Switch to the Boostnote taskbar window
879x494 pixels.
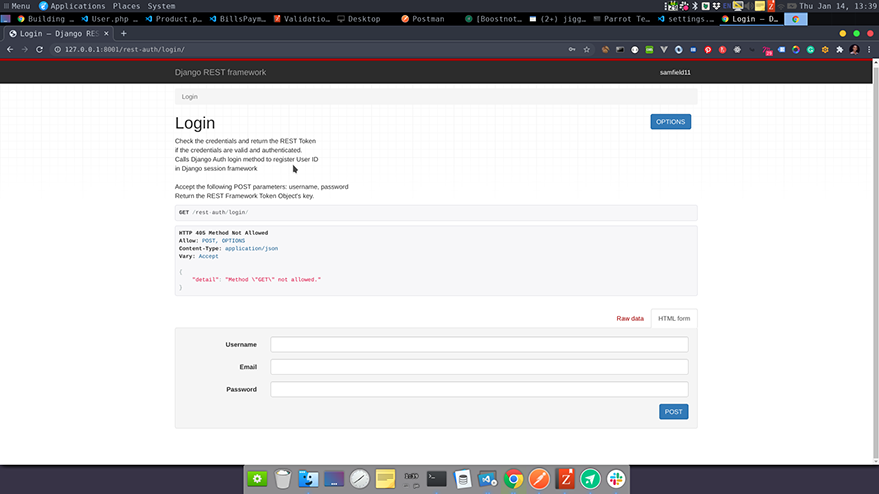point(493,19)
